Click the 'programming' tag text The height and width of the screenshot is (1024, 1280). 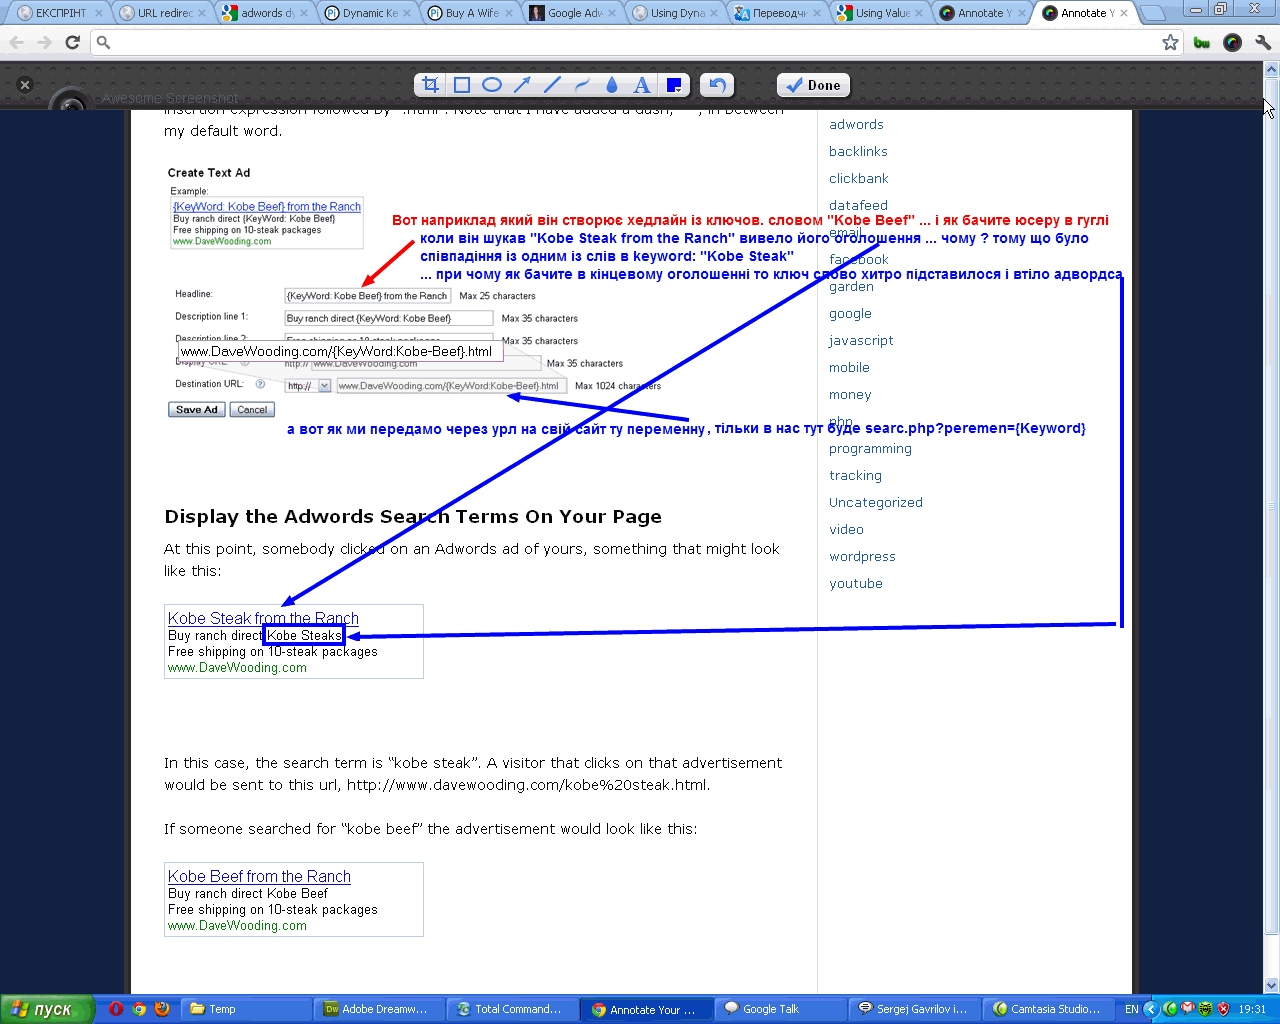(870, 449)
